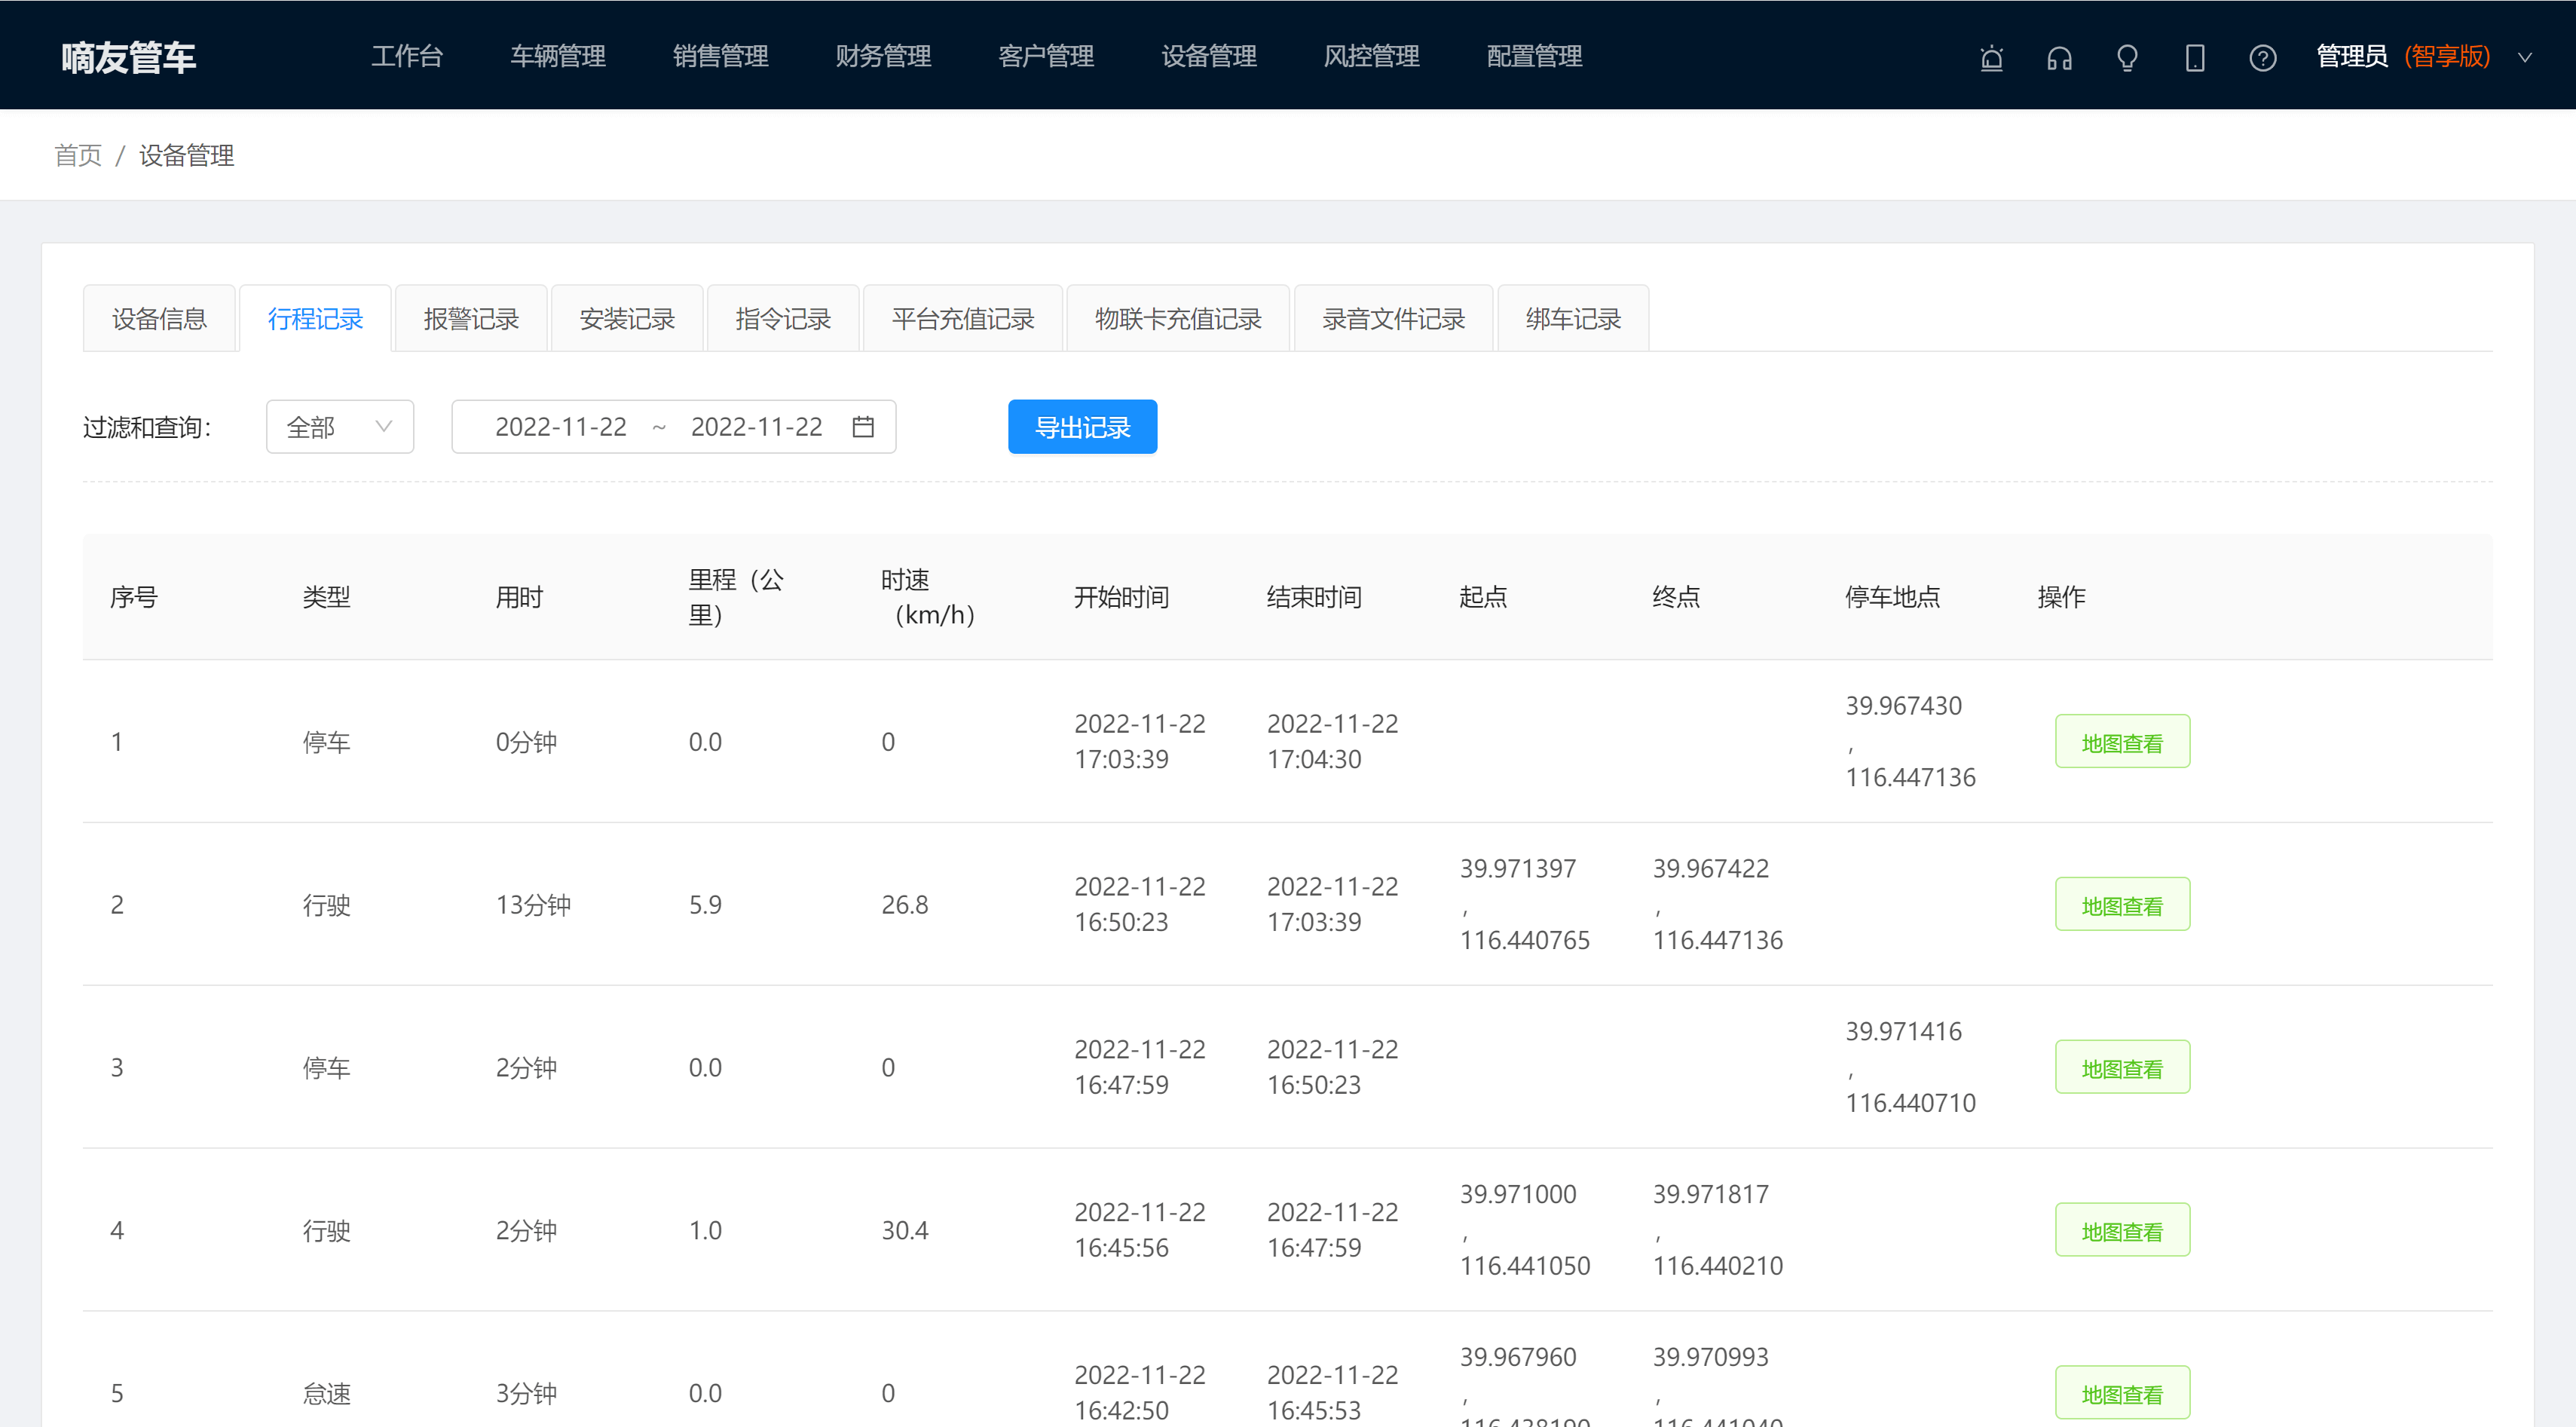
Task: Click 地图查看 for row 4
Action: [x=2123, y=1231]
